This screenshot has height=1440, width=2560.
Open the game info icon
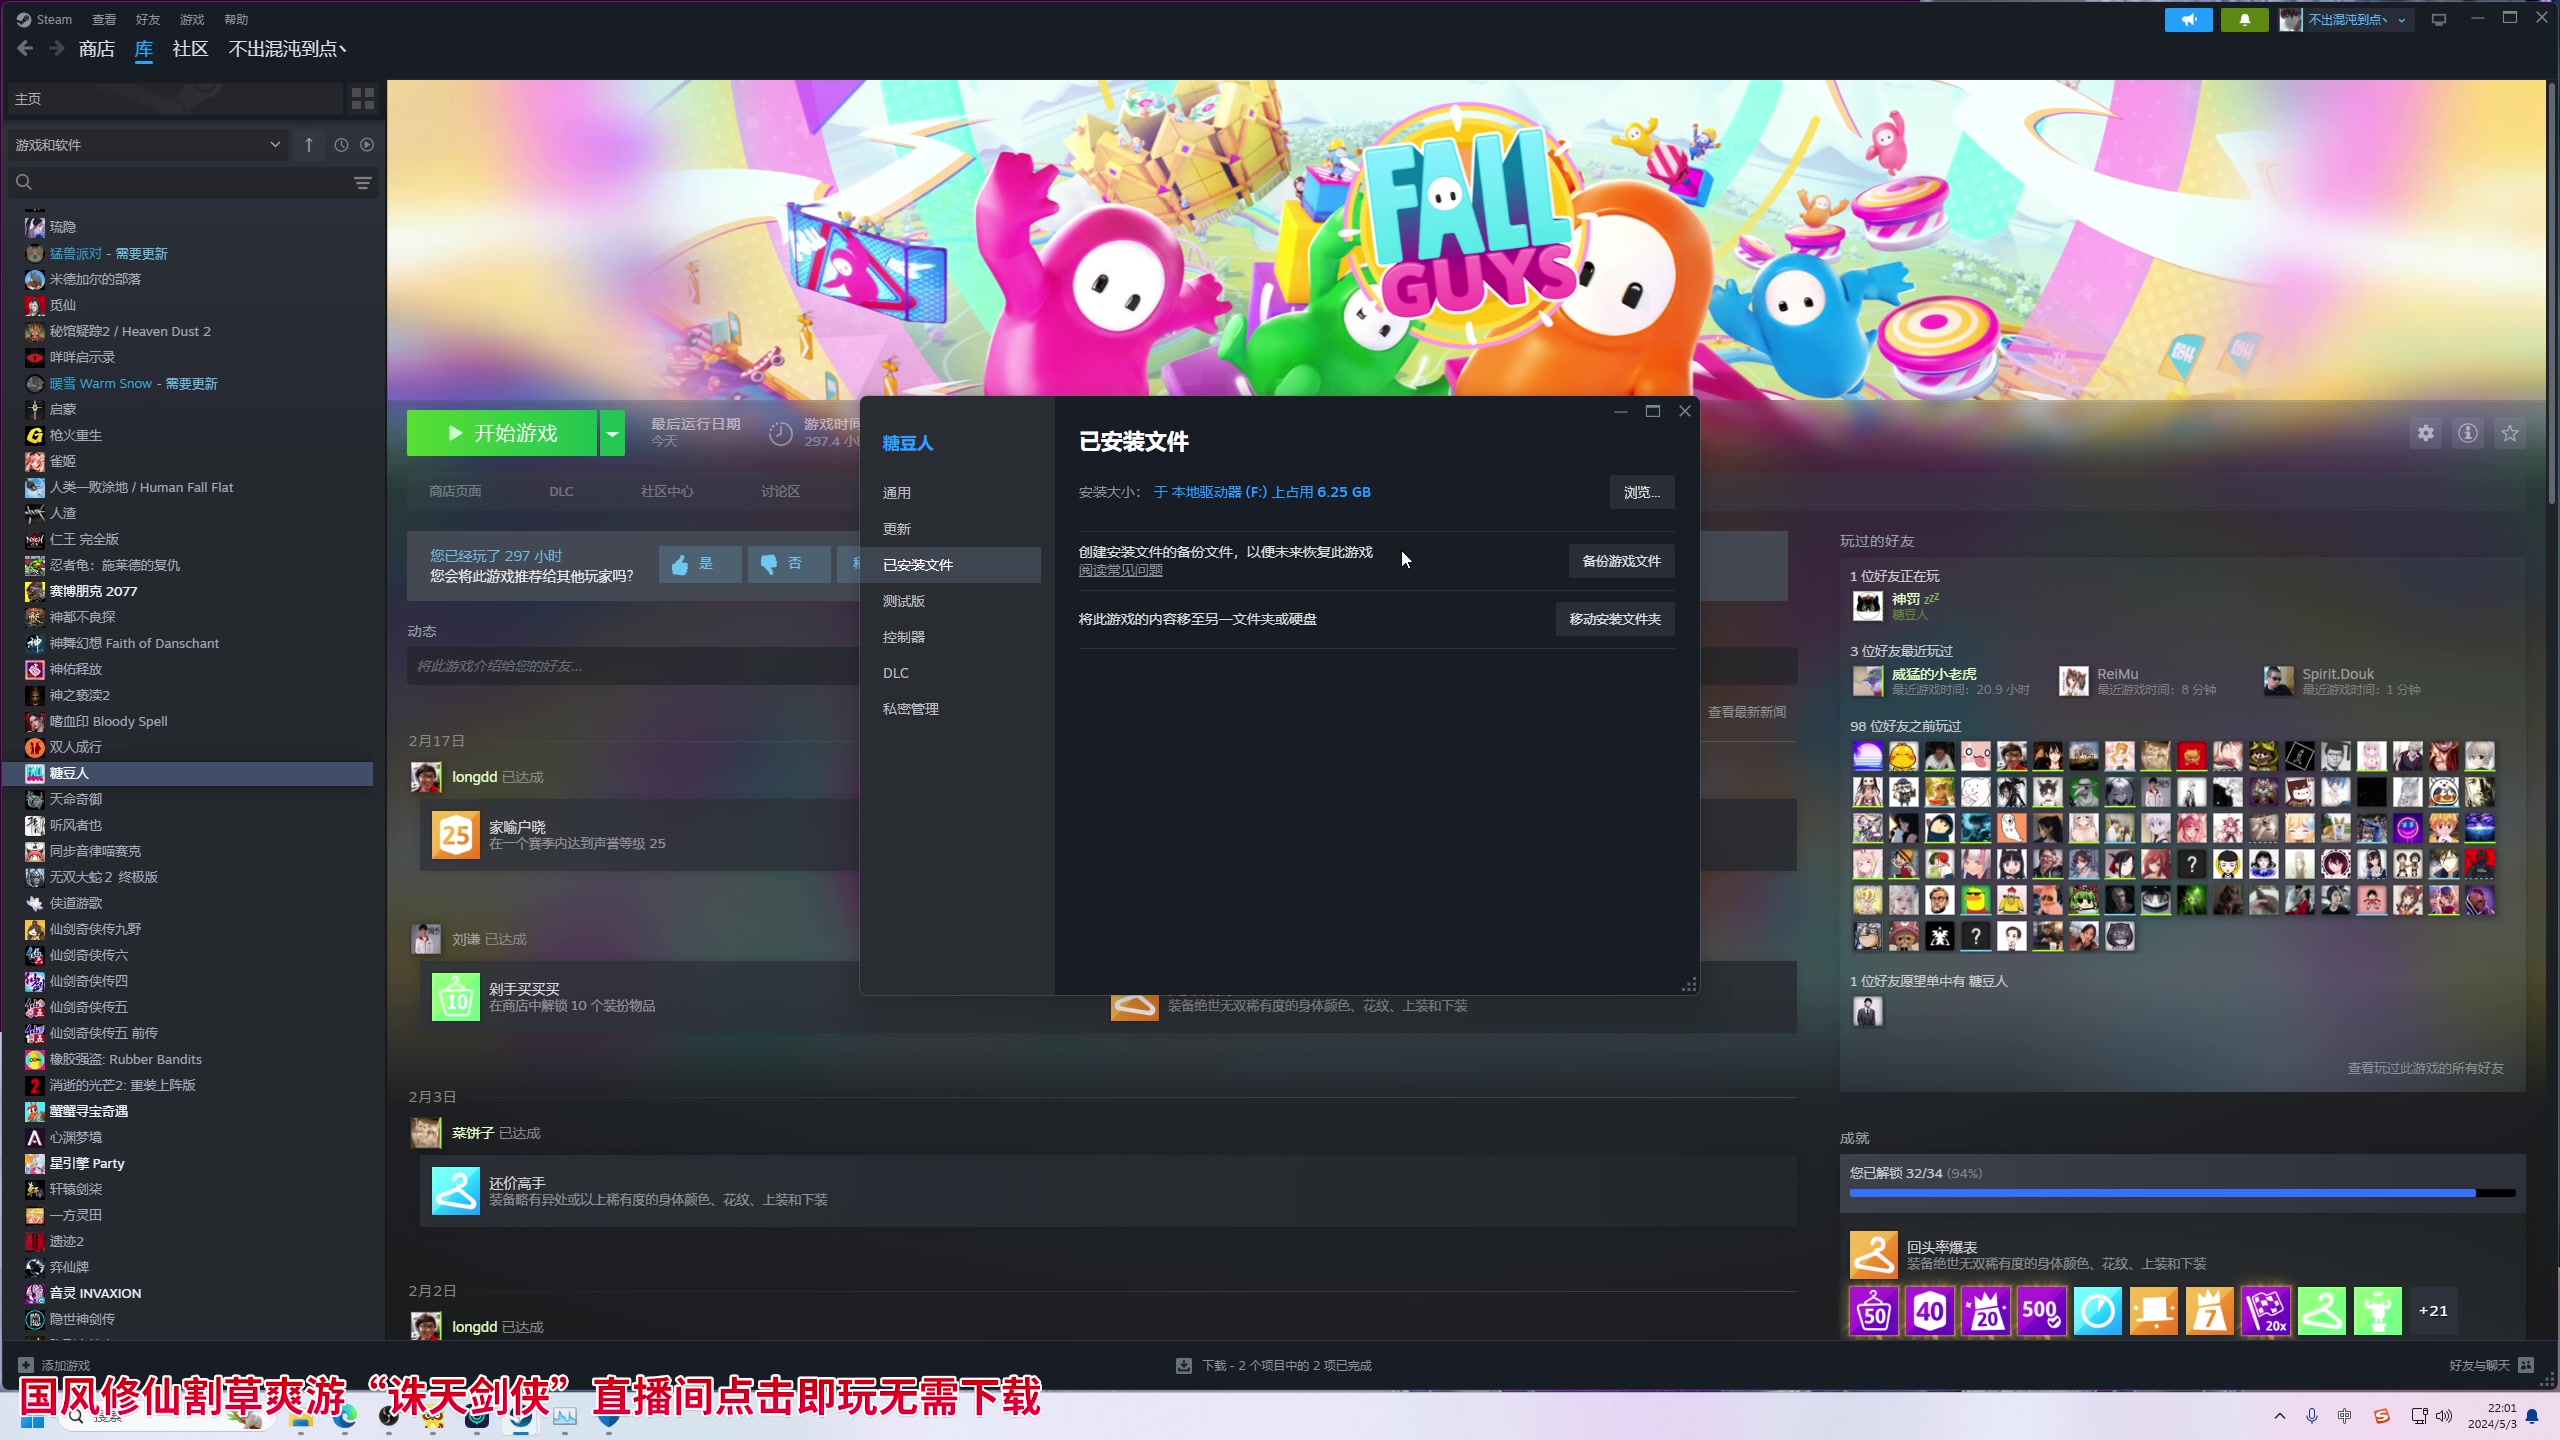tap(2468, 433)
